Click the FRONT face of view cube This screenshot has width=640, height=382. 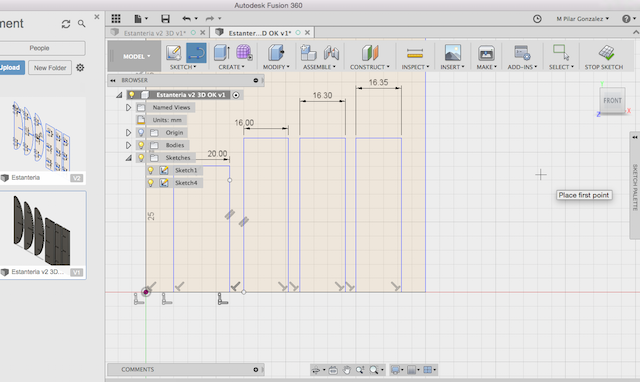pos(612,100)
